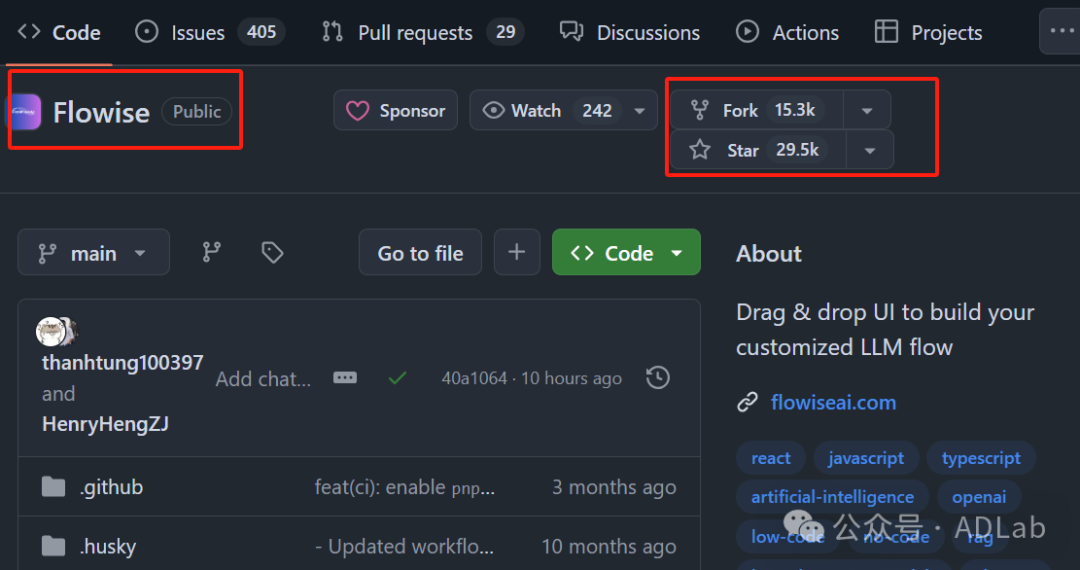Click the About heading
1080x570 pixels.
[x=769, y=253]
